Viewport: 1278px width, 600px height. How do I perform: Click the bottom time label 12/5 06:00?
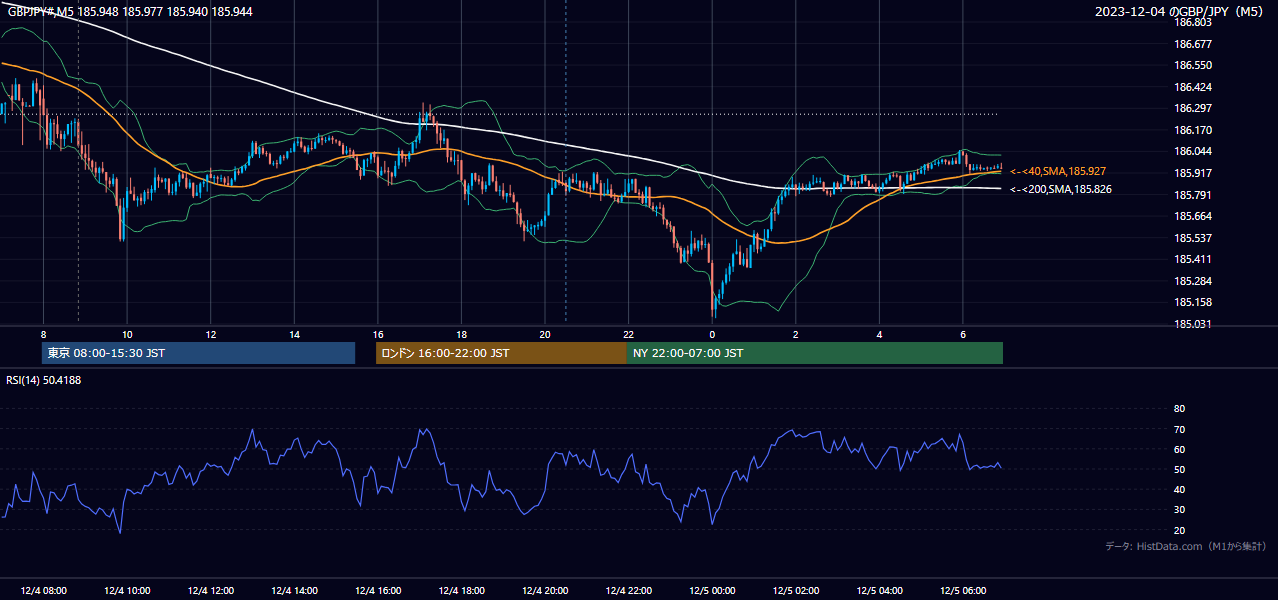[963, 590]
